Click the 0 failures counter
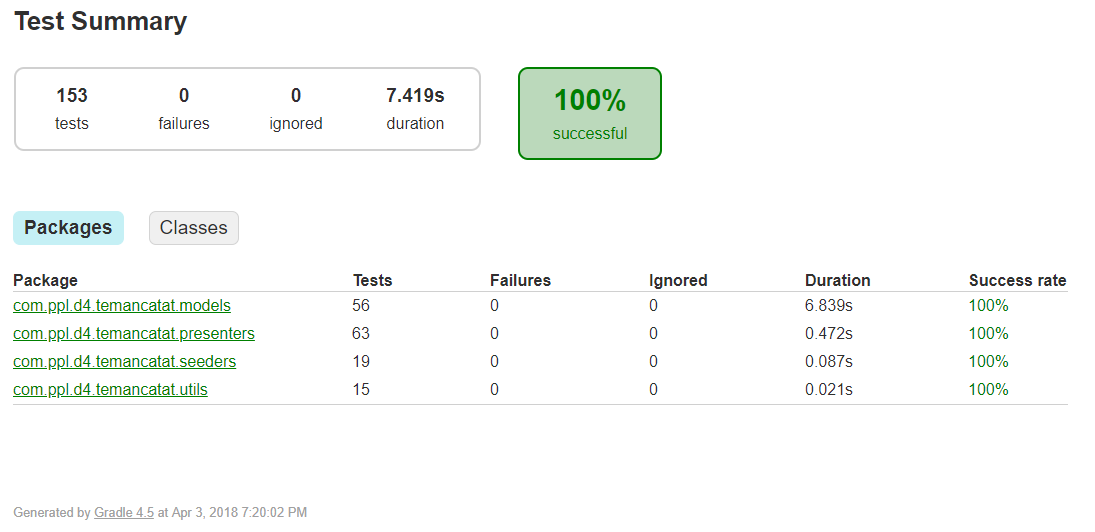This screenshot has width=1095, height=532. click(184, 109)
